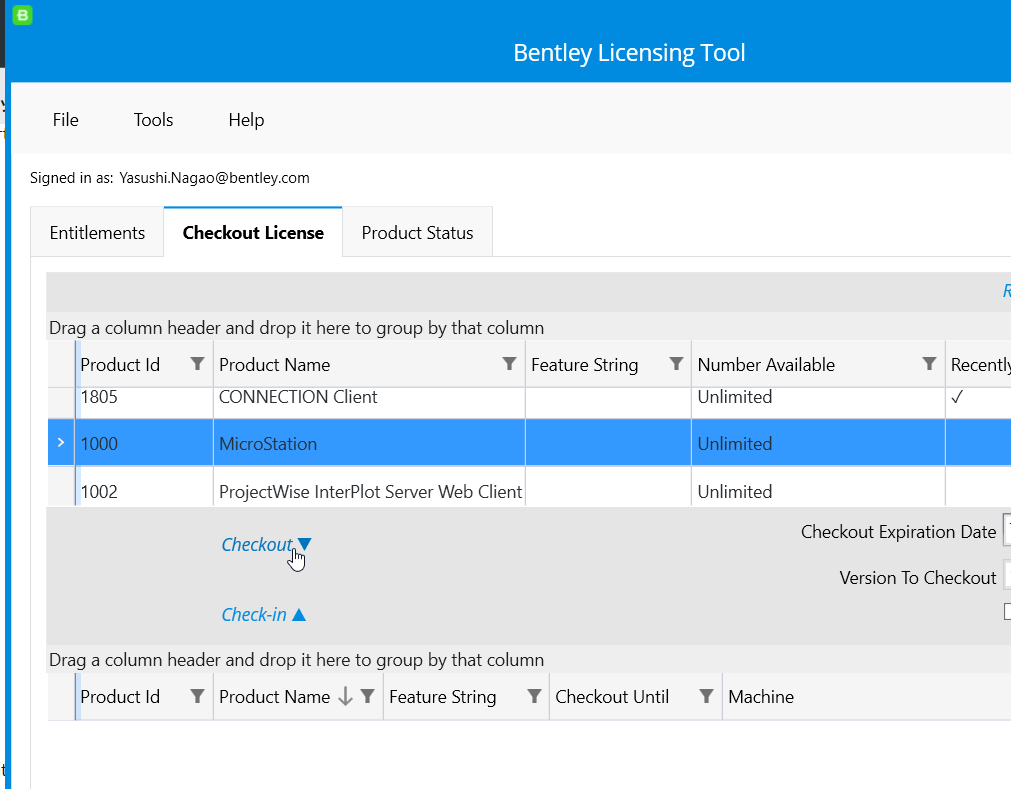The image size is (1011, 789).
Task: Sort lower grid by Product Id header
Action: tap(120, 697)
